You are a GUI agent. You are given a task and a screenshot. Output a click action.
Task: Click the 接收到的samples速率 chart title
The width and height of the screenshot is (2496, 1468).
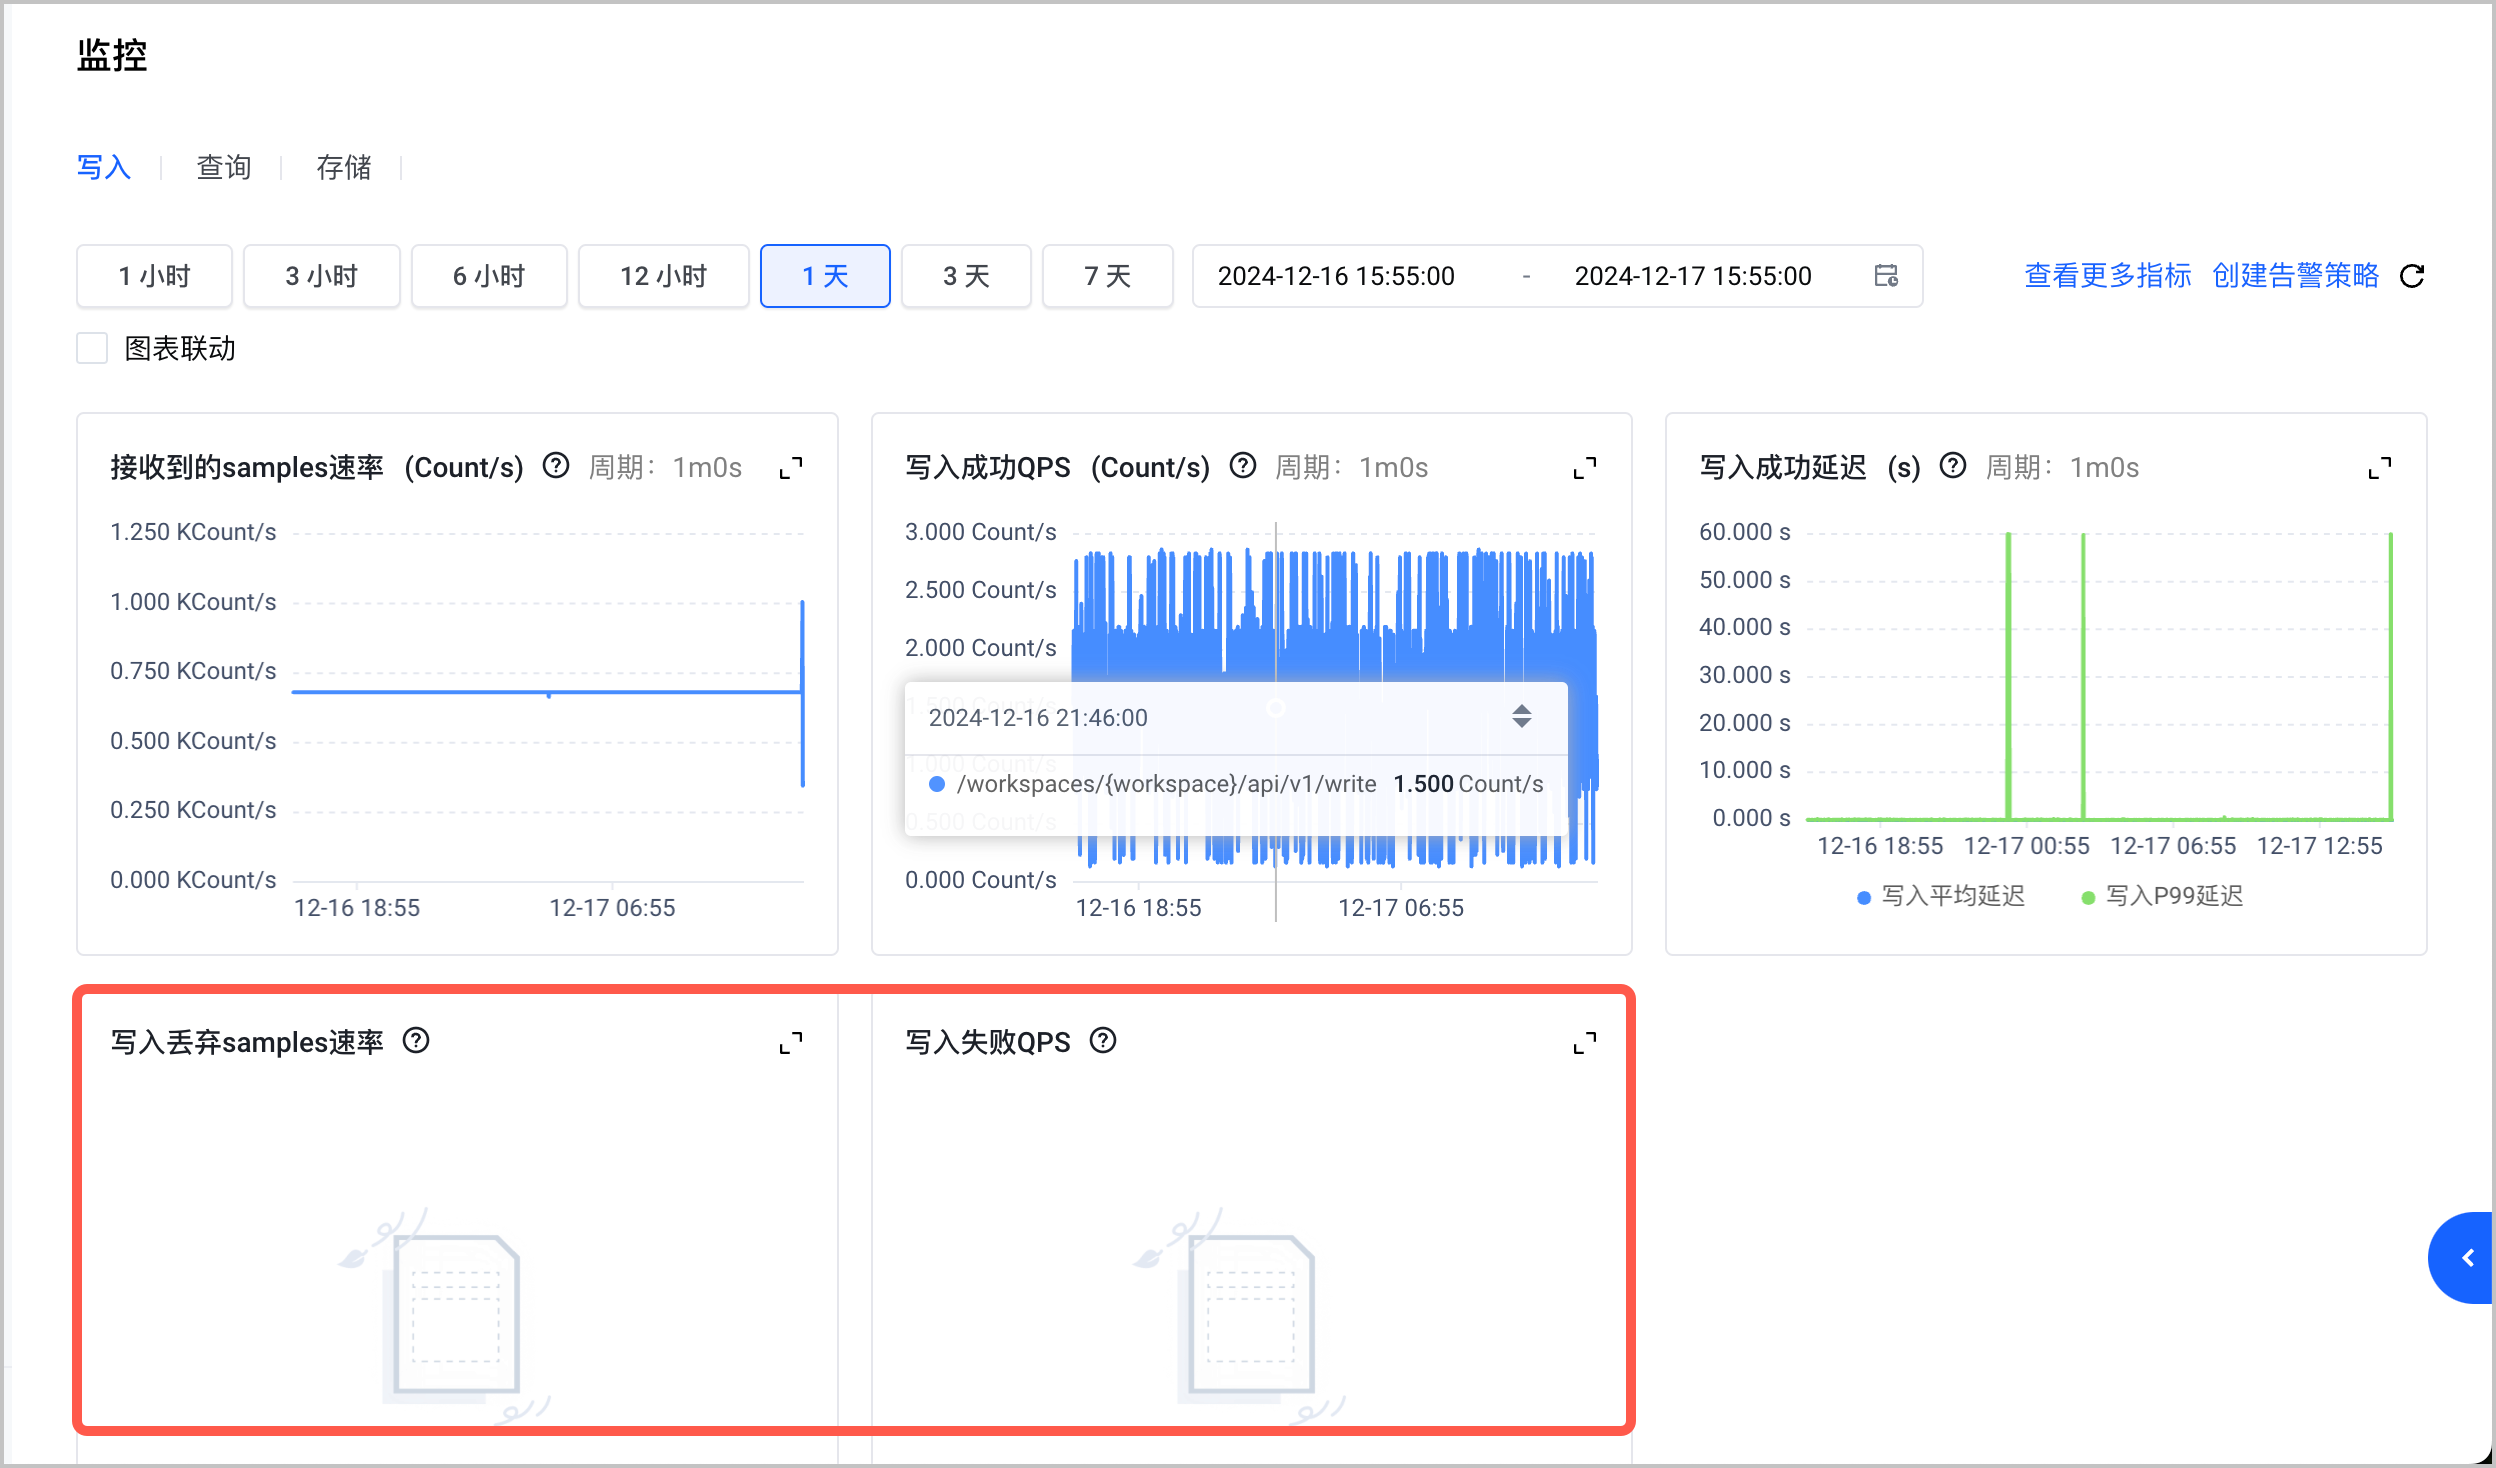[317, 468]
